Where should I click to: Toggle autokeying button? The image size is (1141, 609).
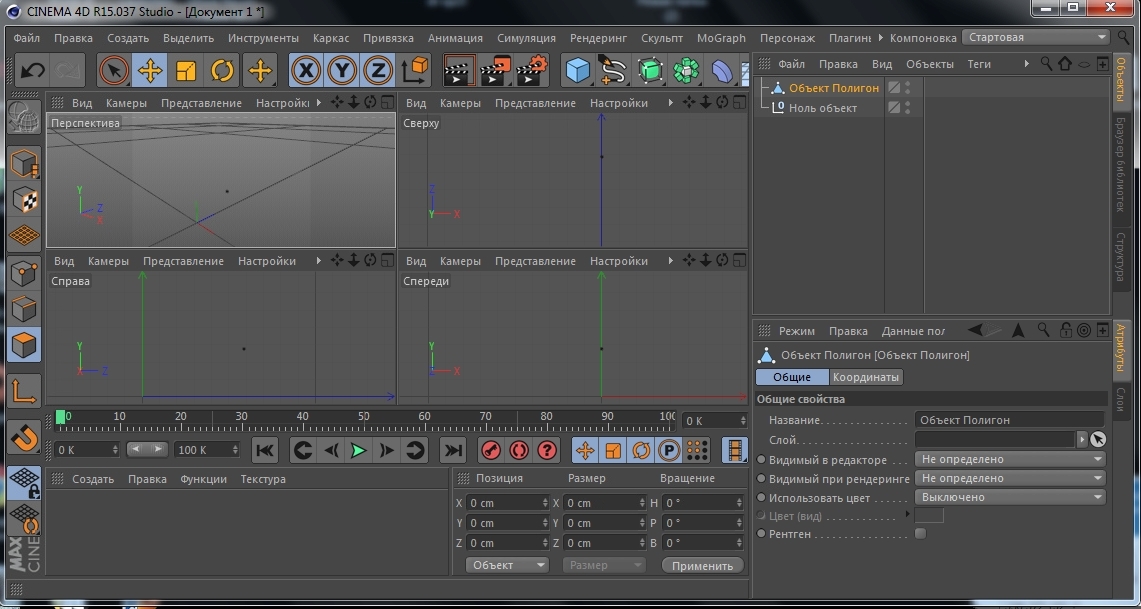[x=519, y=450]
